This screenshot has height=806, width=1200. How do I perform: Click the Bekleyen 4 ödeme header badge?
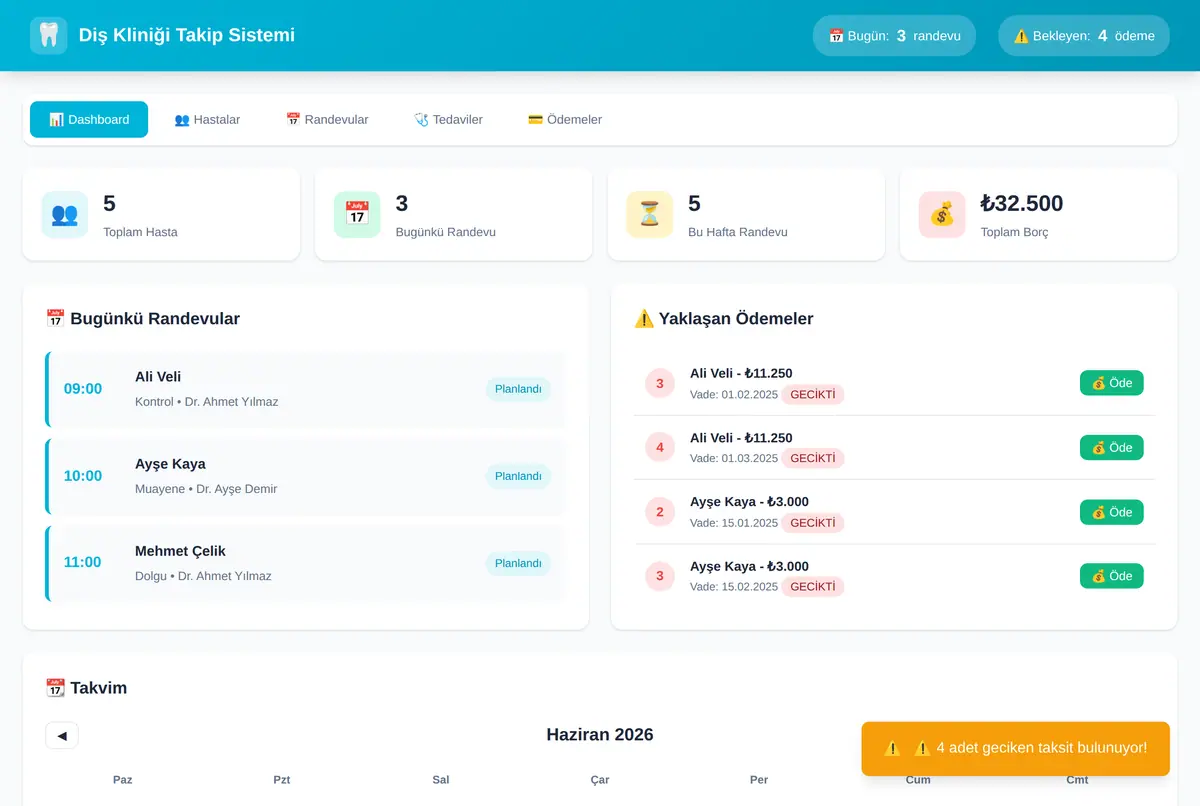click(1084, 35)
